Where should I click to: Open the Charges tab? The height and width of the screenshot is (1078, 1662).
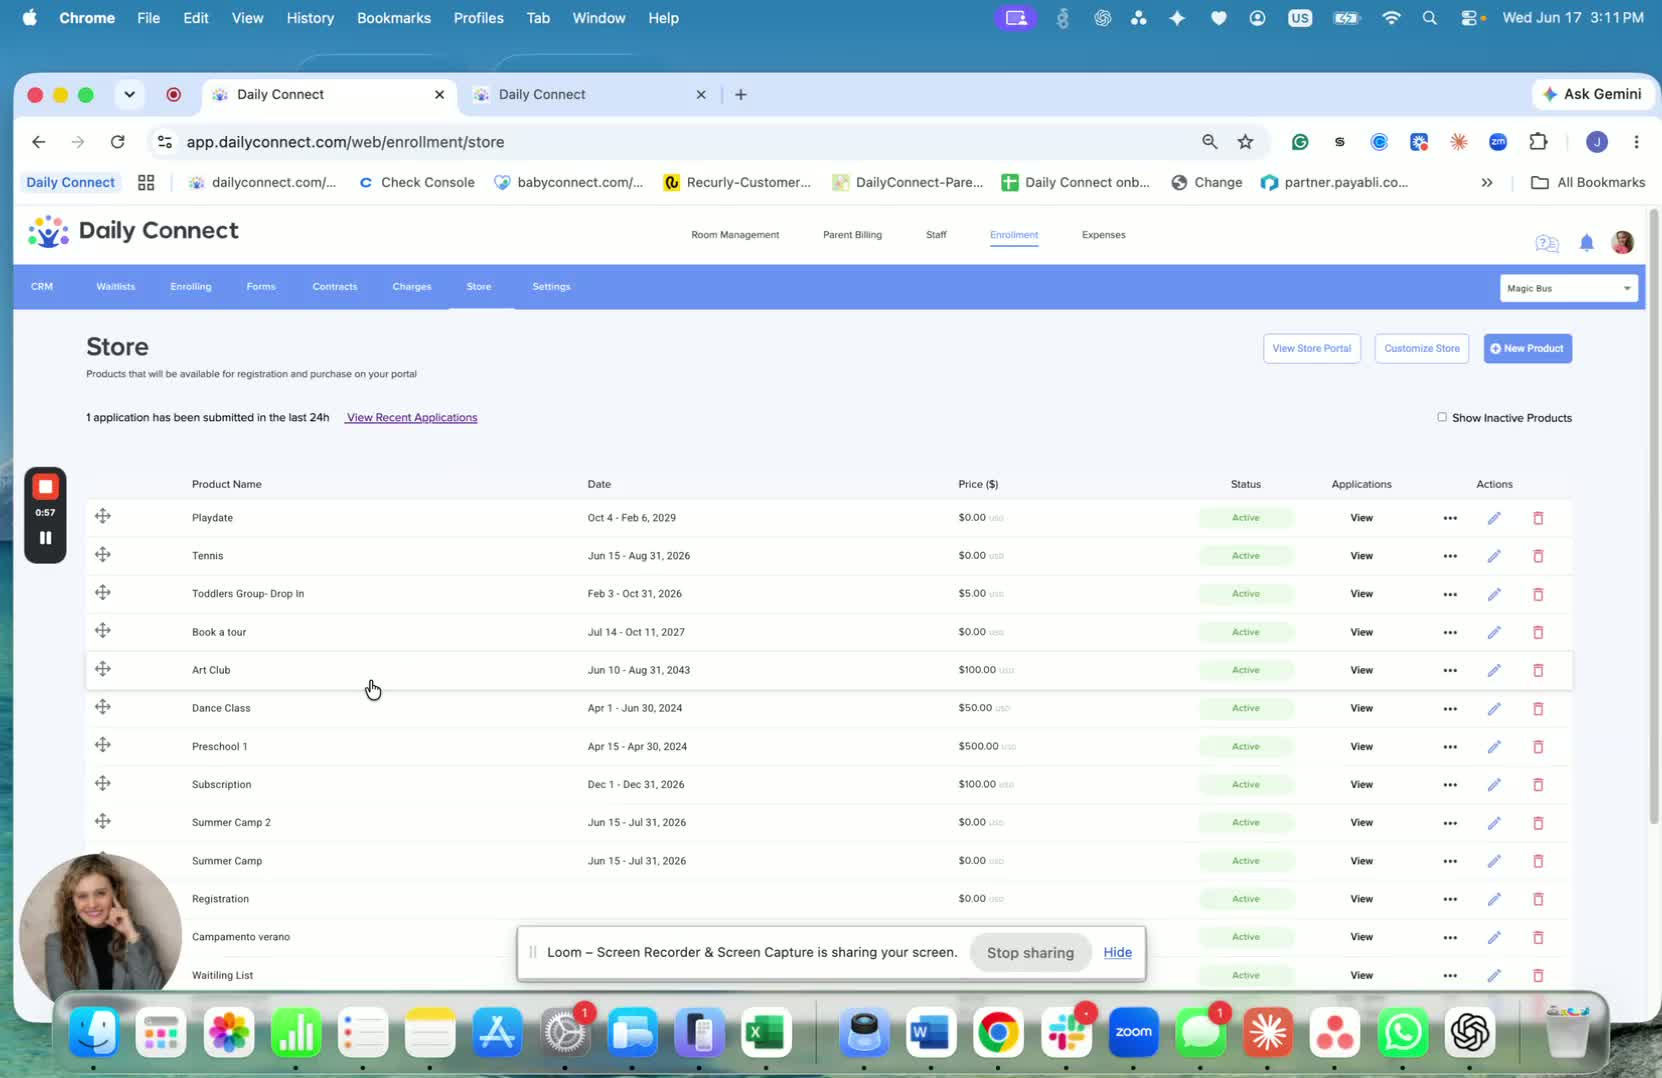pos(412,287)
